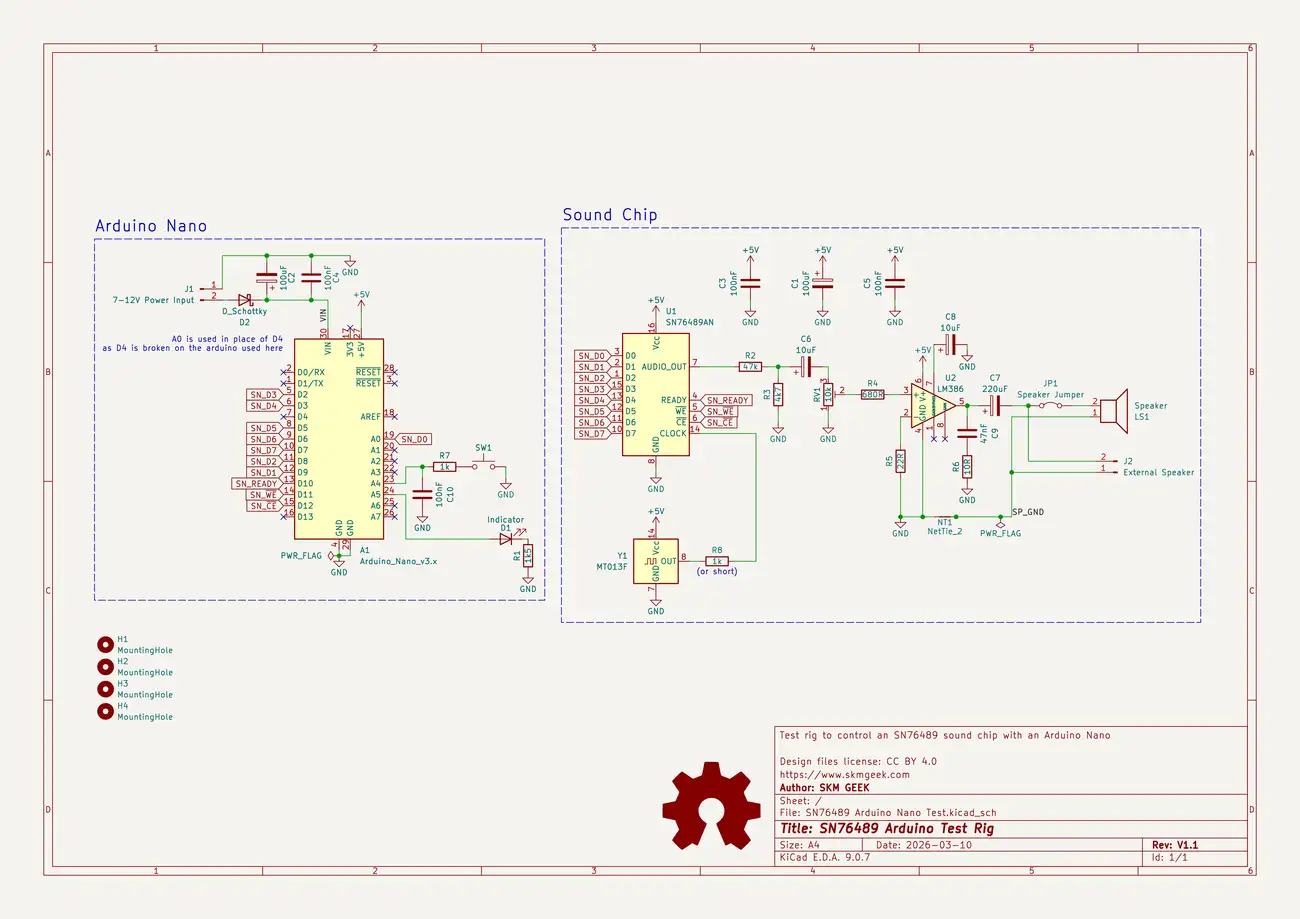This screenshot has height=919, width=1300.
Task: Click the 'Rev: V1.1' revision field
Action: 1175,845
